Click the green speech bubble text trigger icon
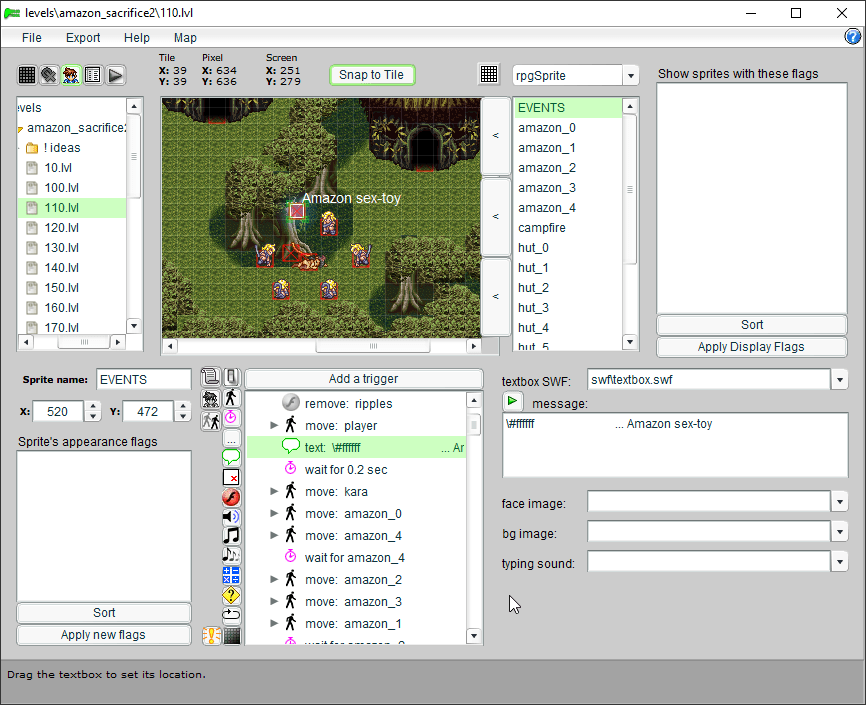Viewport: 866px width, 705px height. 231,457
